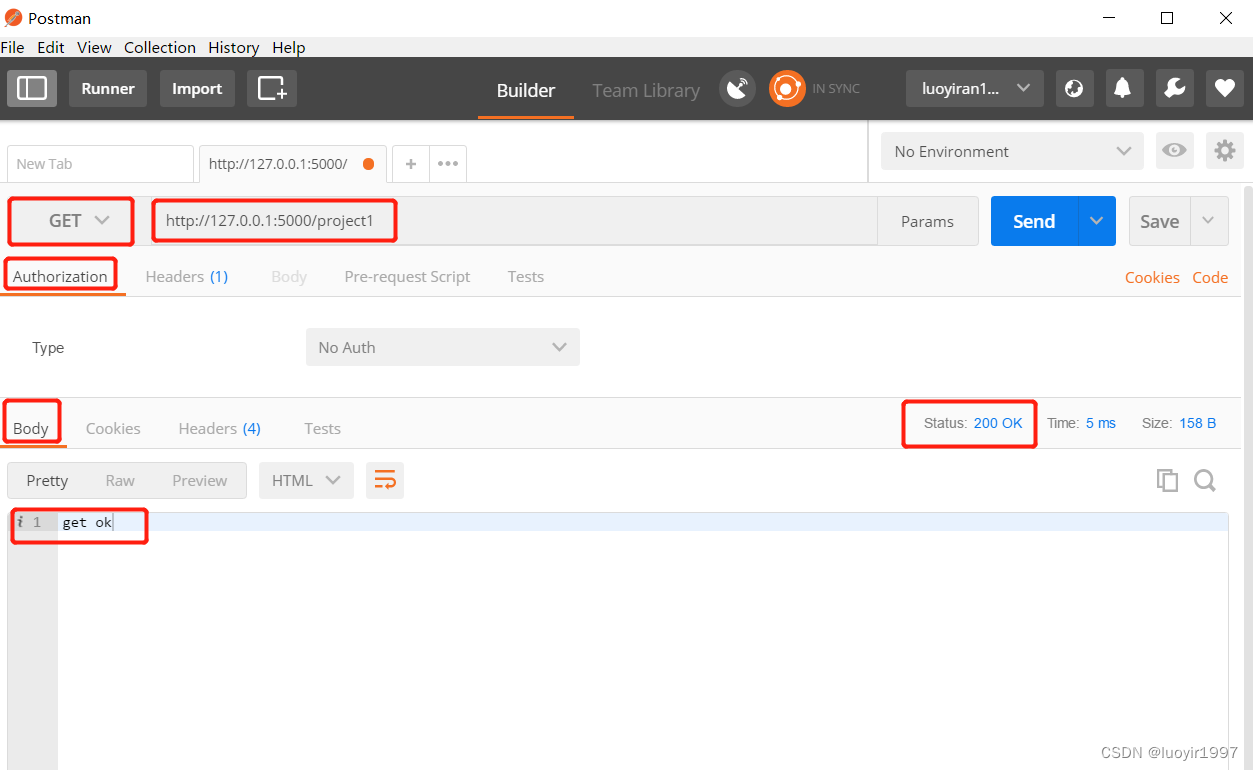Select the Raw view mode
Screen dimensions: 1253x770
[120, 480]
